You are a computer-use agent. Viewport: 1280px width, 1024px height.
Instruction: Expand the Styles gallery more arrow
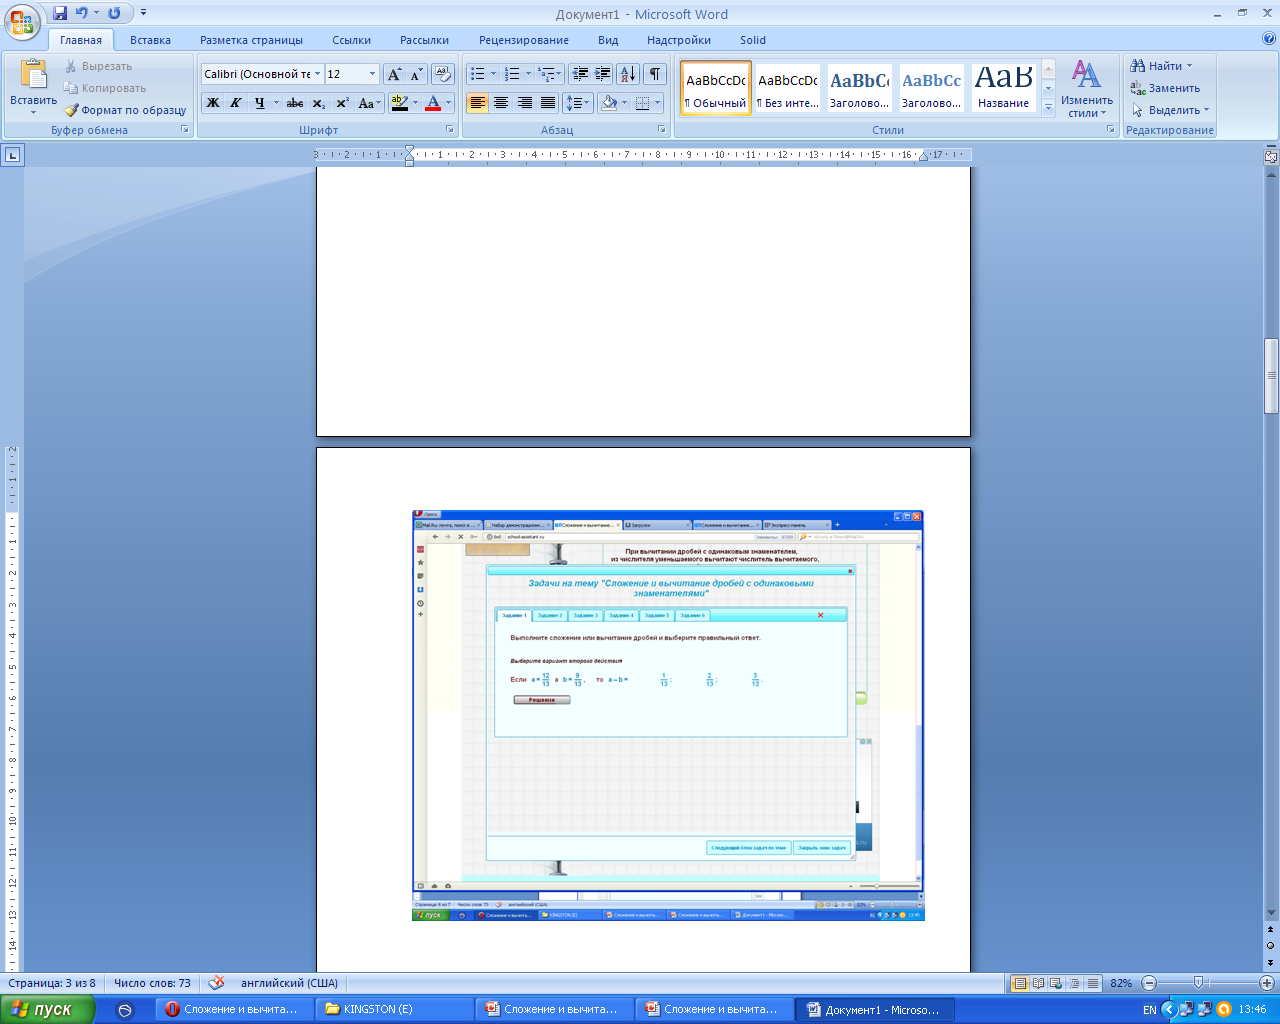click(x=1048, y=107)
